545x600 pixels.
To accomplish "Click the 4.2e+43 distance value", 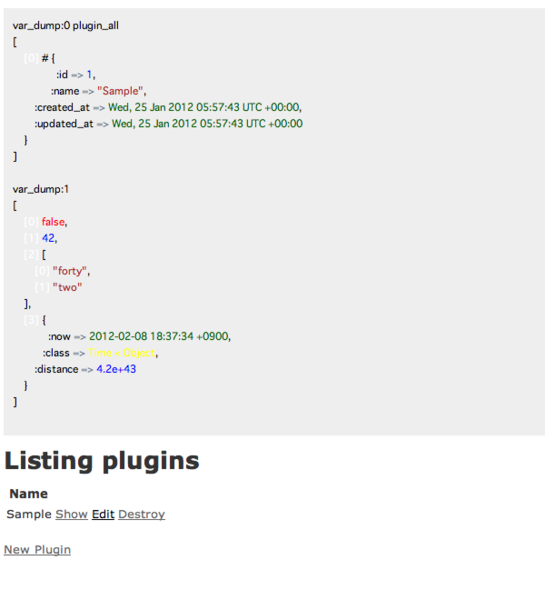I will 116,369.
